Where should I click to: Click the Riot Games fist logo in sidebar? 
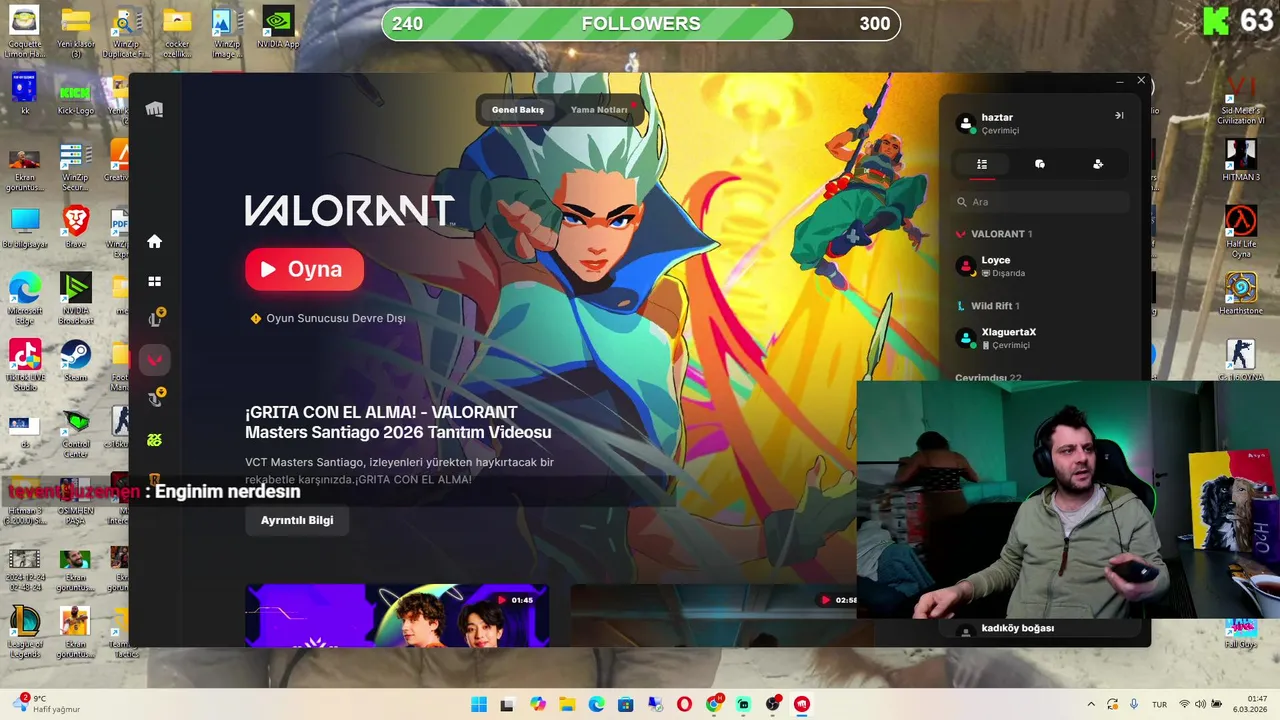pos(154,109)
